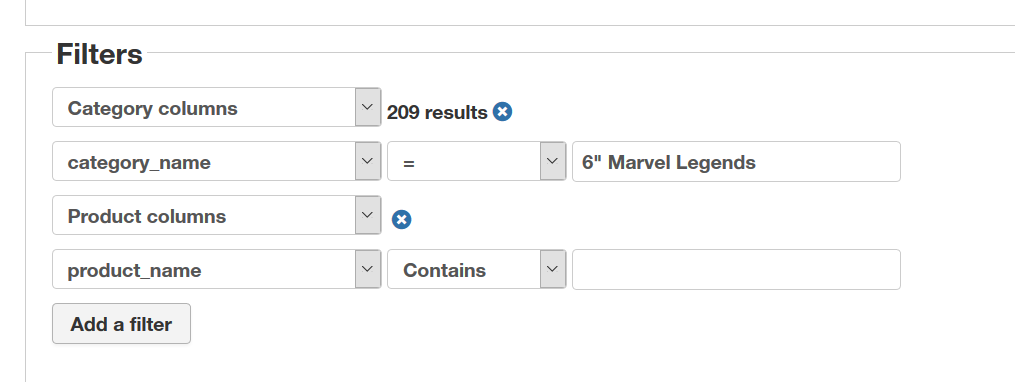Image resolution: width=1015 pixels, height=382 pixels.
Task: Focus the 6" Marvel Legends value field
Action: point(736,161)
